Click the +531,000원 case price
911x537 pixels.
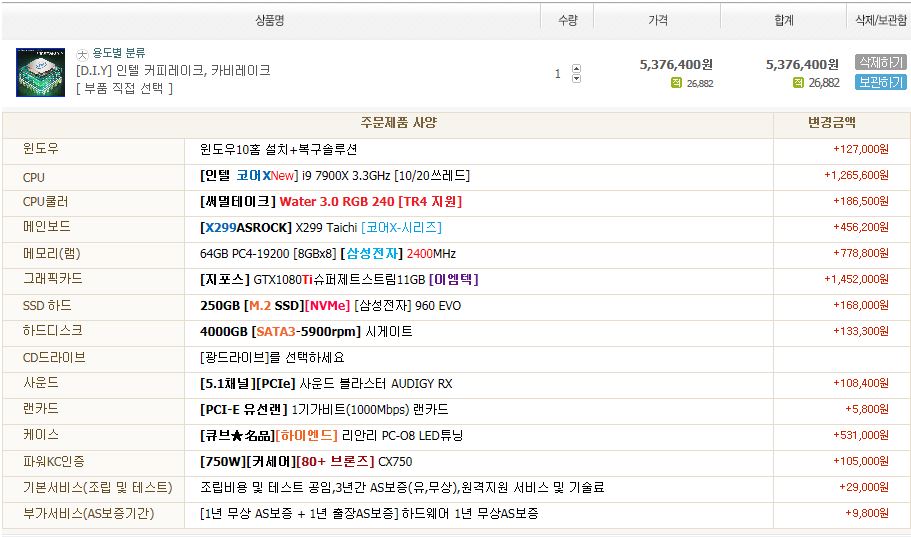point(860,435)
